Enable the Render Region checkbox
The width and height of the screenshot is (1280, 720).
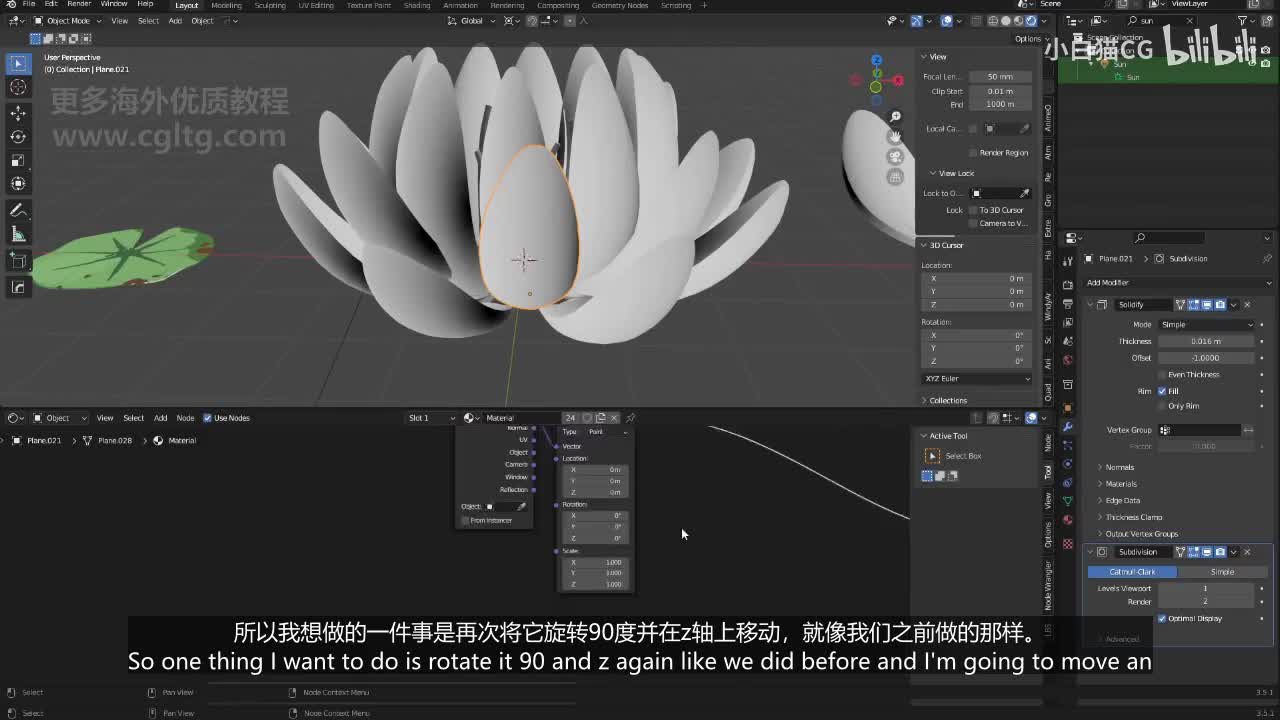pyautogui.click(x=973, y=153)
